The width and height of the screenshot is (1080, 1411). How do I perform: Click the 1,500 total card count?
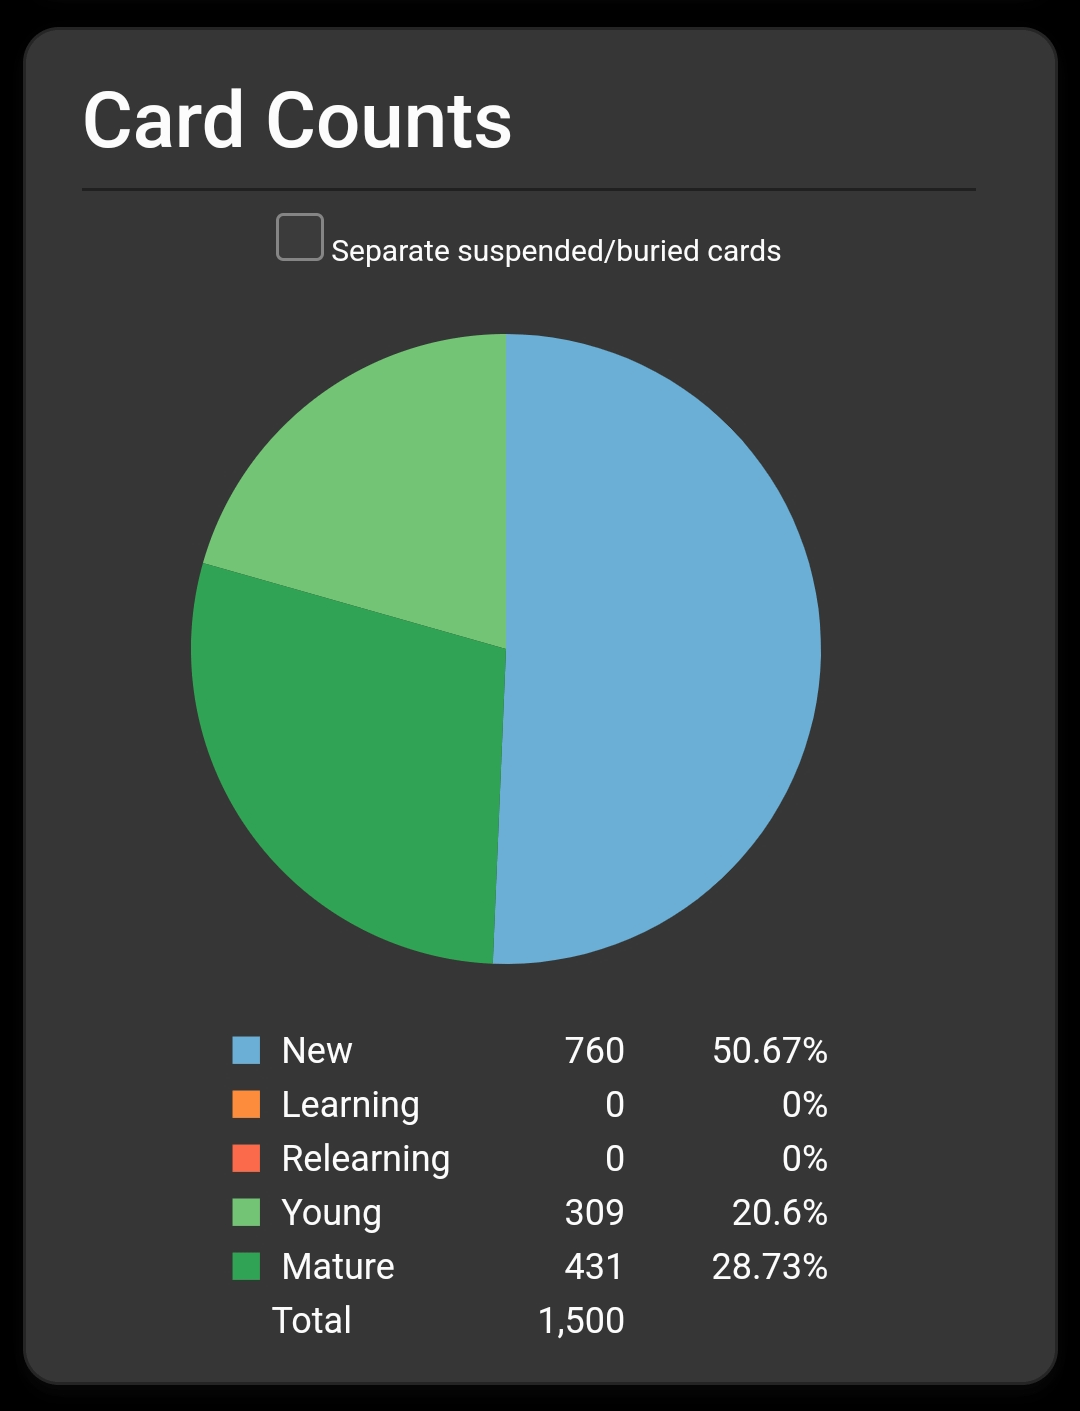(x=581, y=1321)
